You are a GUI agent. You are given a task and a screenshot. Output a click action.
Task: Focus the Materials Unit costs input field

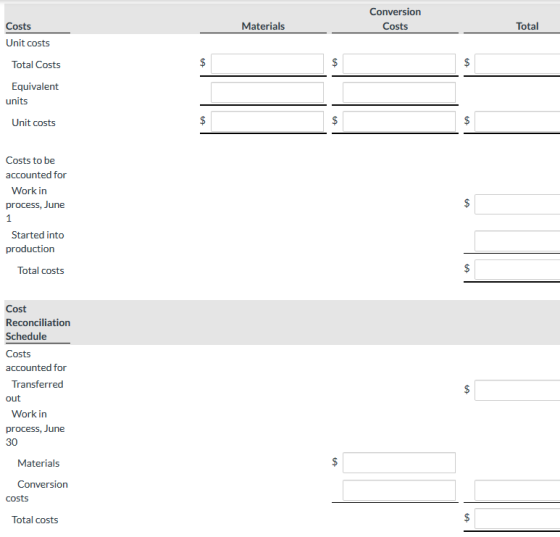tap(267, 121)
